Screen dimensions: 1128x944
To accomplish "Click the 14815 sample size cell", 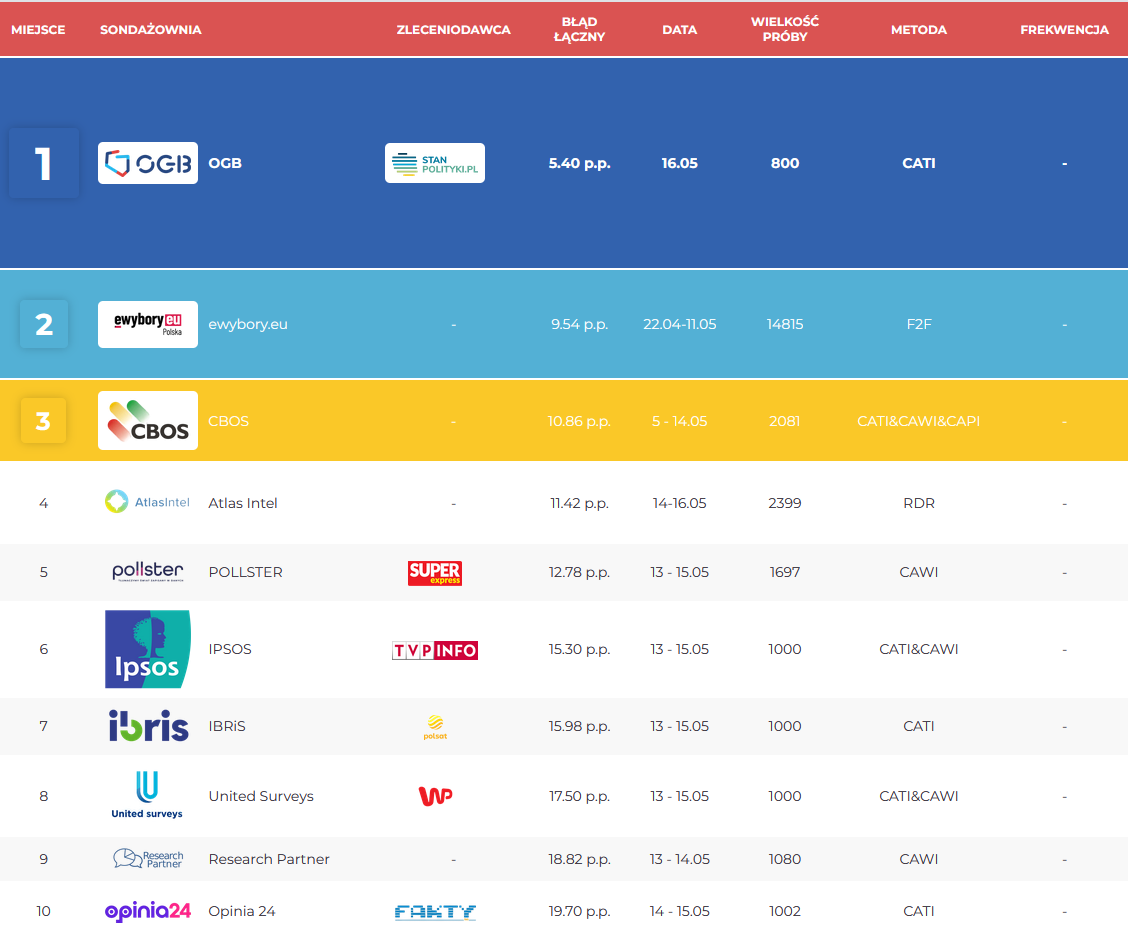I will pyautogui.click(x=785, y=324).
